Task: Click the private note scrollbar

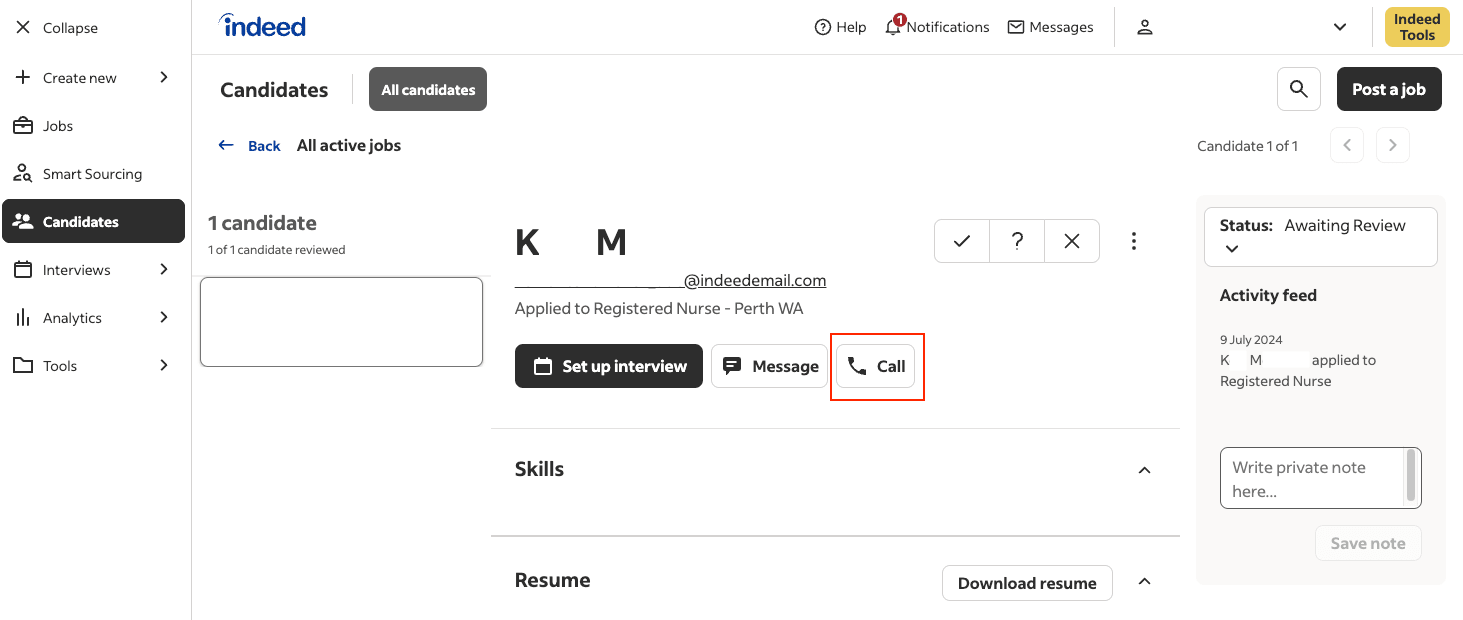Action: pos(1411,475)
